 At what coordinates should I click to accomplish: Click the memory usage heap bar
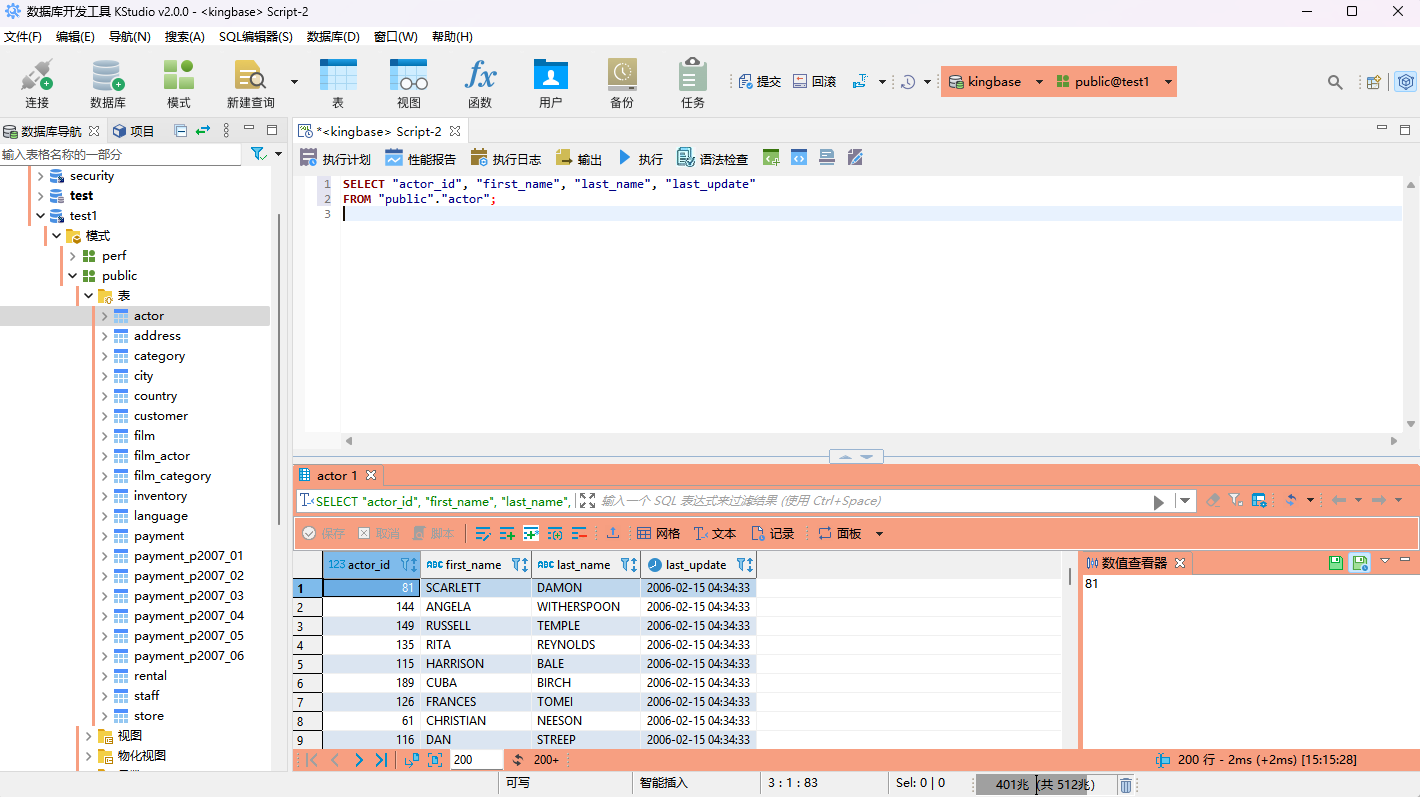[x=1045, y=785]
